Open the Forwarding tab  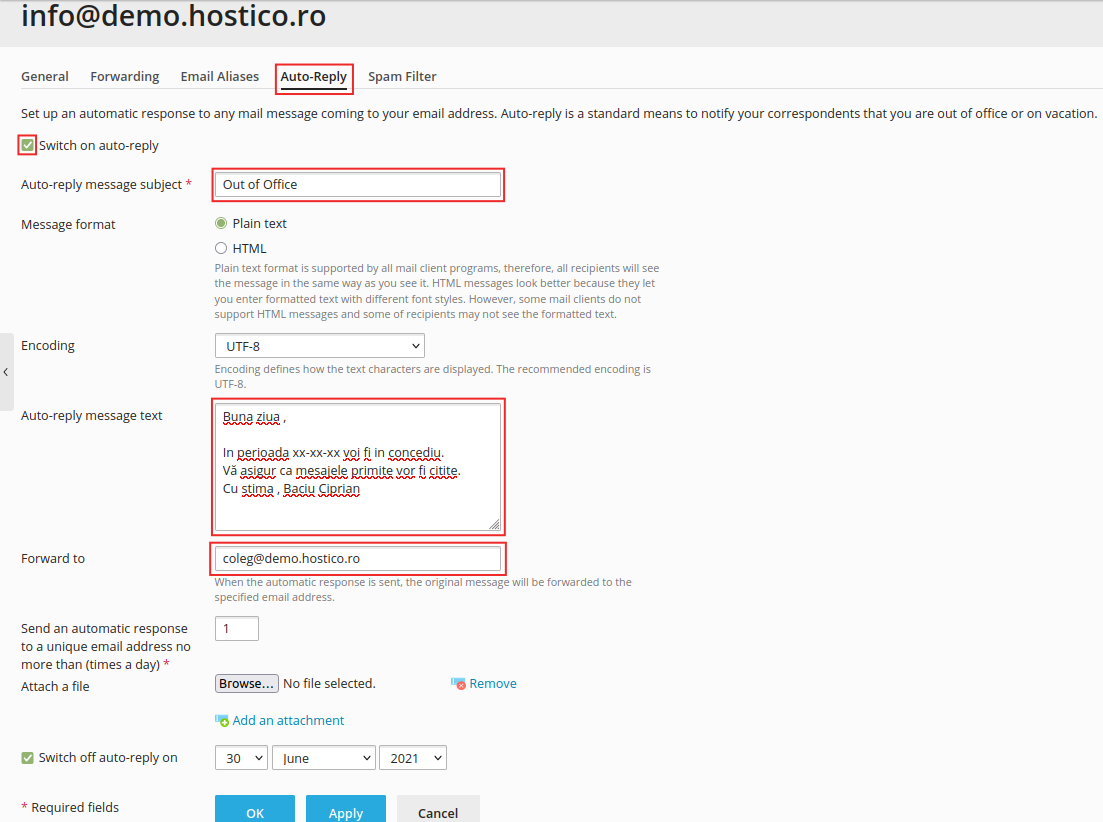click(124, 76)
